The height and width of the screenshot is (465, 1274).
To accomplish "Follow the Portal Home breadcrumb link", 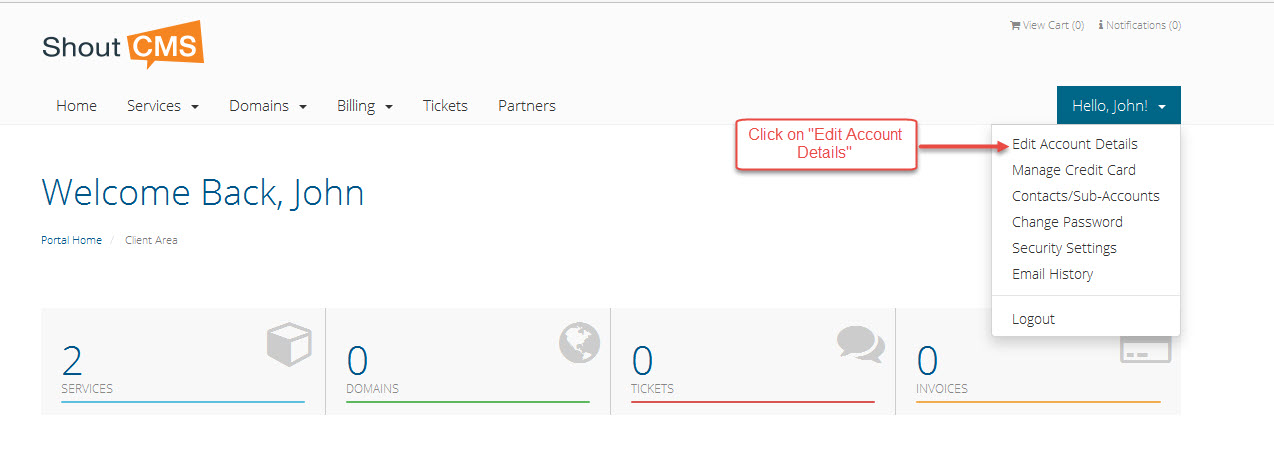I will (71, 241).
